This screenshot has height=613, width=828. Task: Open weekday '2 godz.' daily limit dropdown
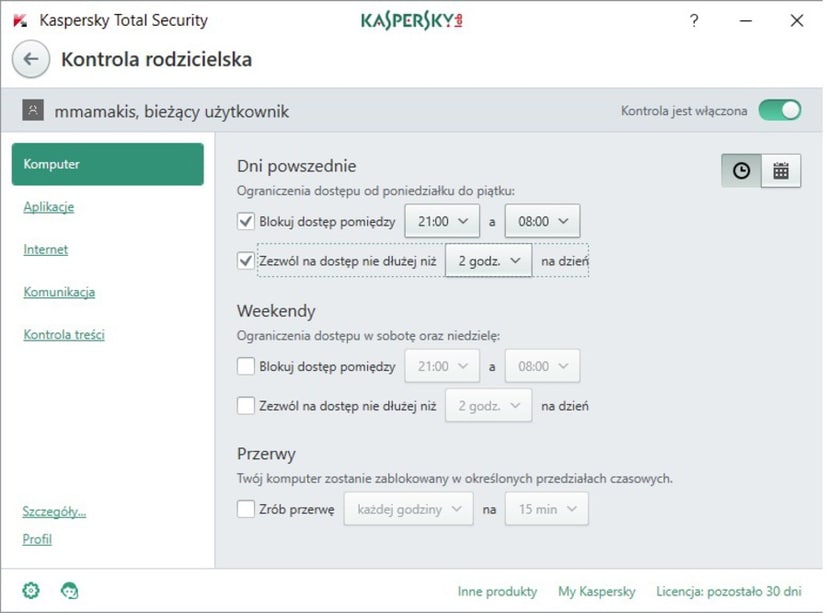click(488, 260)
